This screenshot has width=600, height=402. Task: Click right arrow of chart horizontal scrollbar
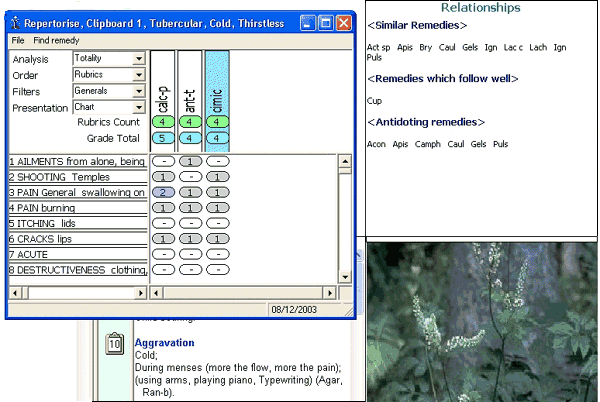pyautogui.click(x=329, y=293)
